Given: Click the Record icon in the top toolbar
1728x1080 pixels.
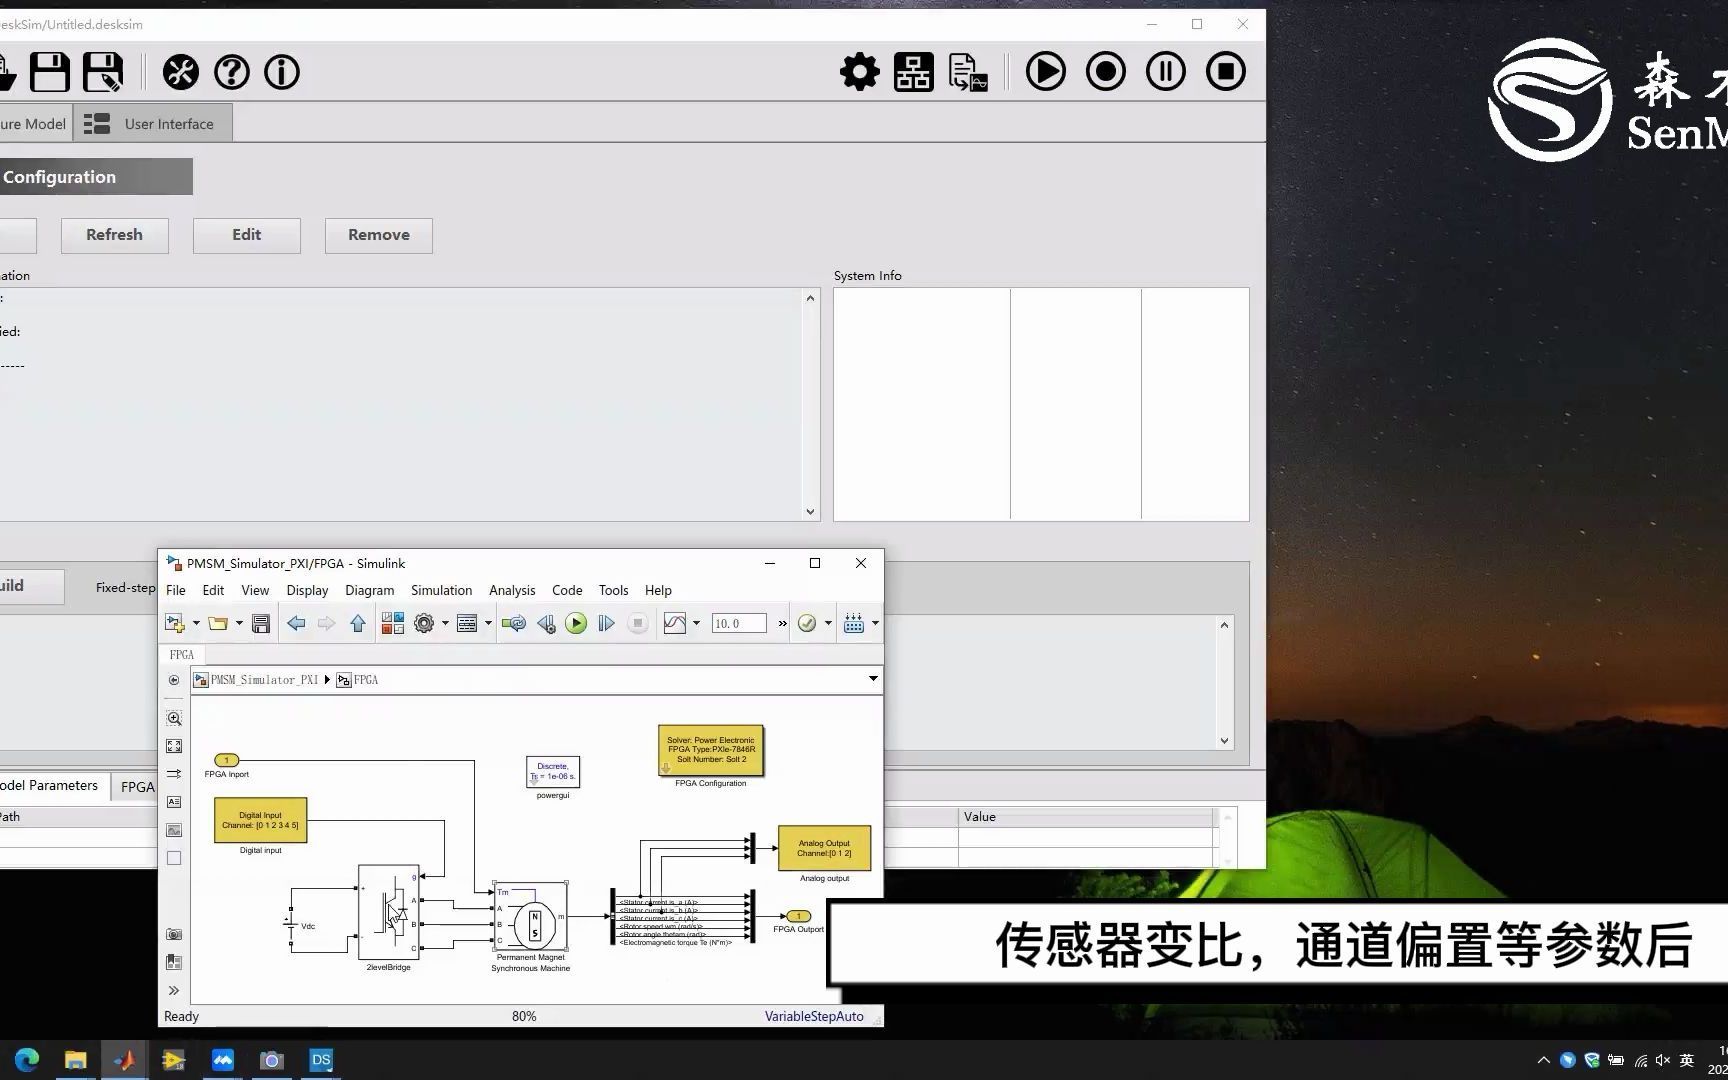Looking at the screenshot, I should point(1105,71).
